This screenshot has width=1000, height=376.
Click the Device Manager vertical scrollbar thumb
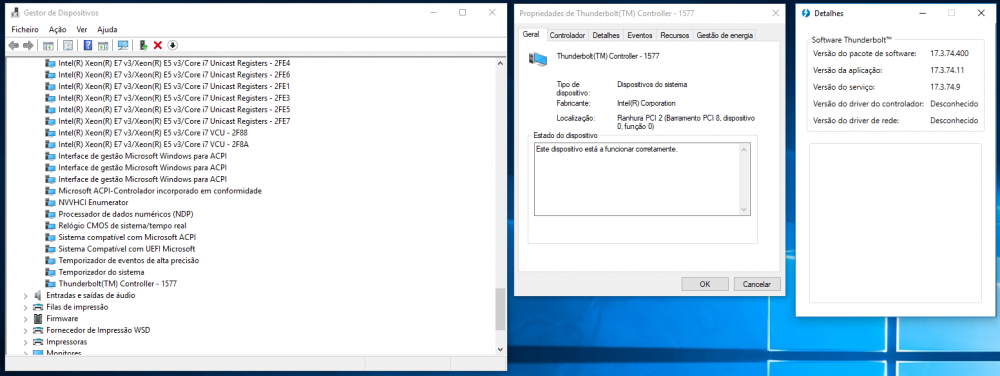point(500,309)
